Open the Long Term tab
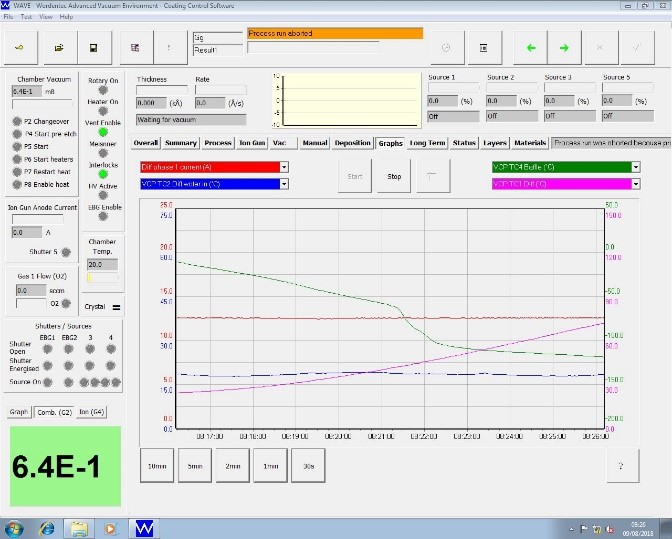The height and width of the screenshot is (539, 672). [x=427, y=143]
